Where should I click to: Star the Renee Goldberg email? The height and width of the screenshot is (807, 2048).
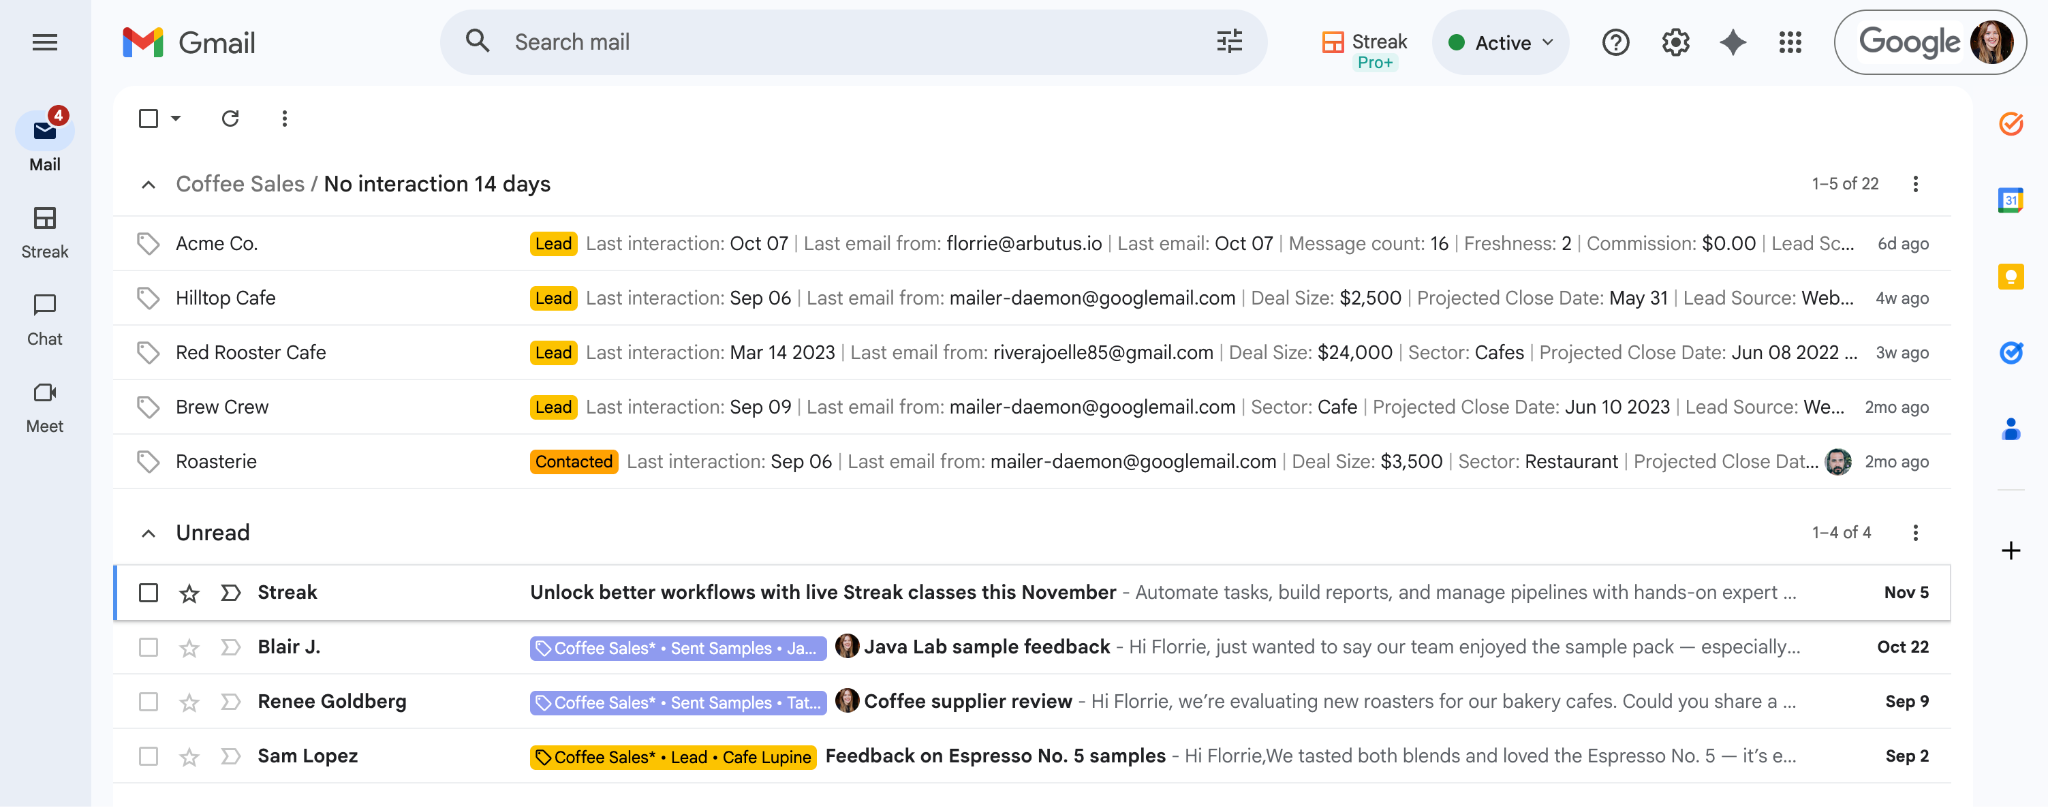click(189, 702)
